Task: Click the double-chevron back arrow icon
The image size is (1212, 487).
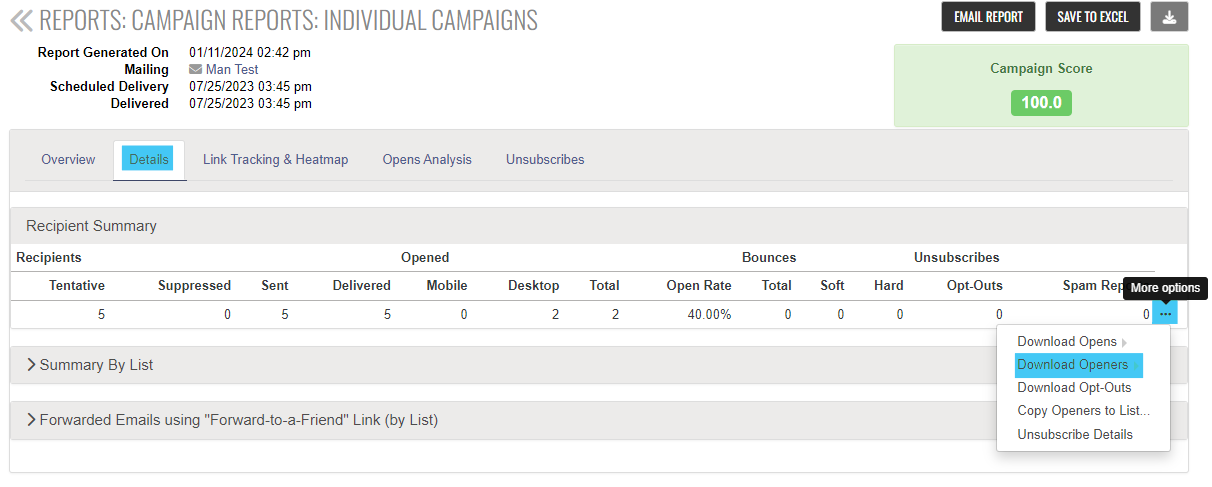Action: (21, 20)
